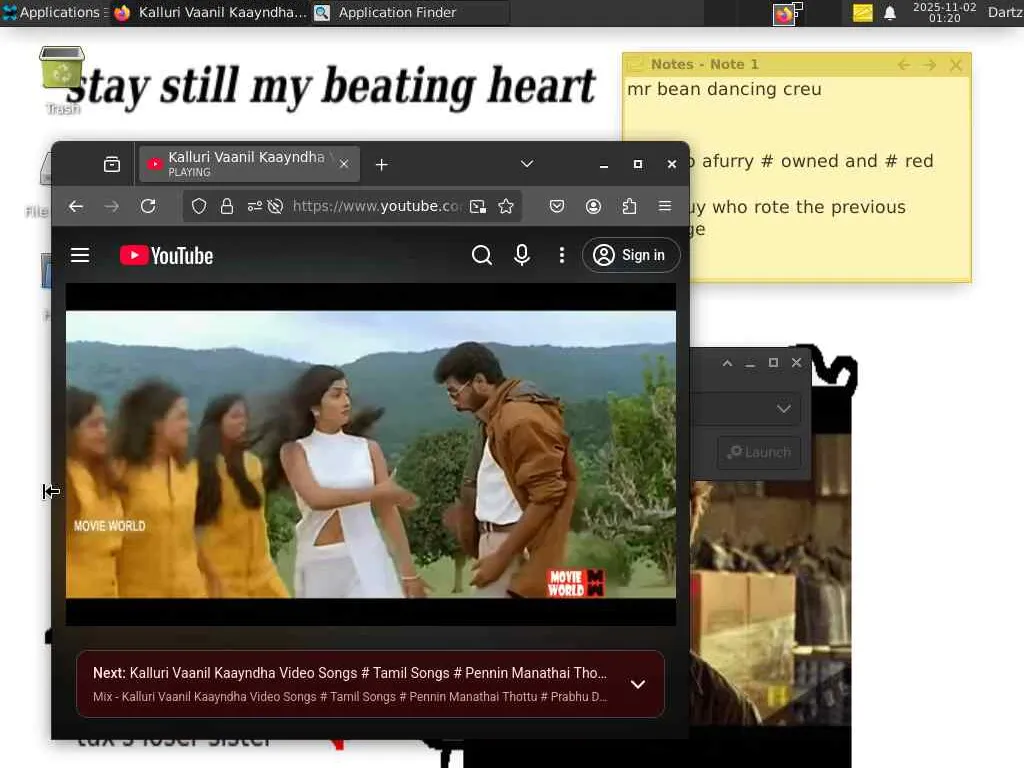
Task: Click the Notes - Note 1 title
Action: point(705,65)
